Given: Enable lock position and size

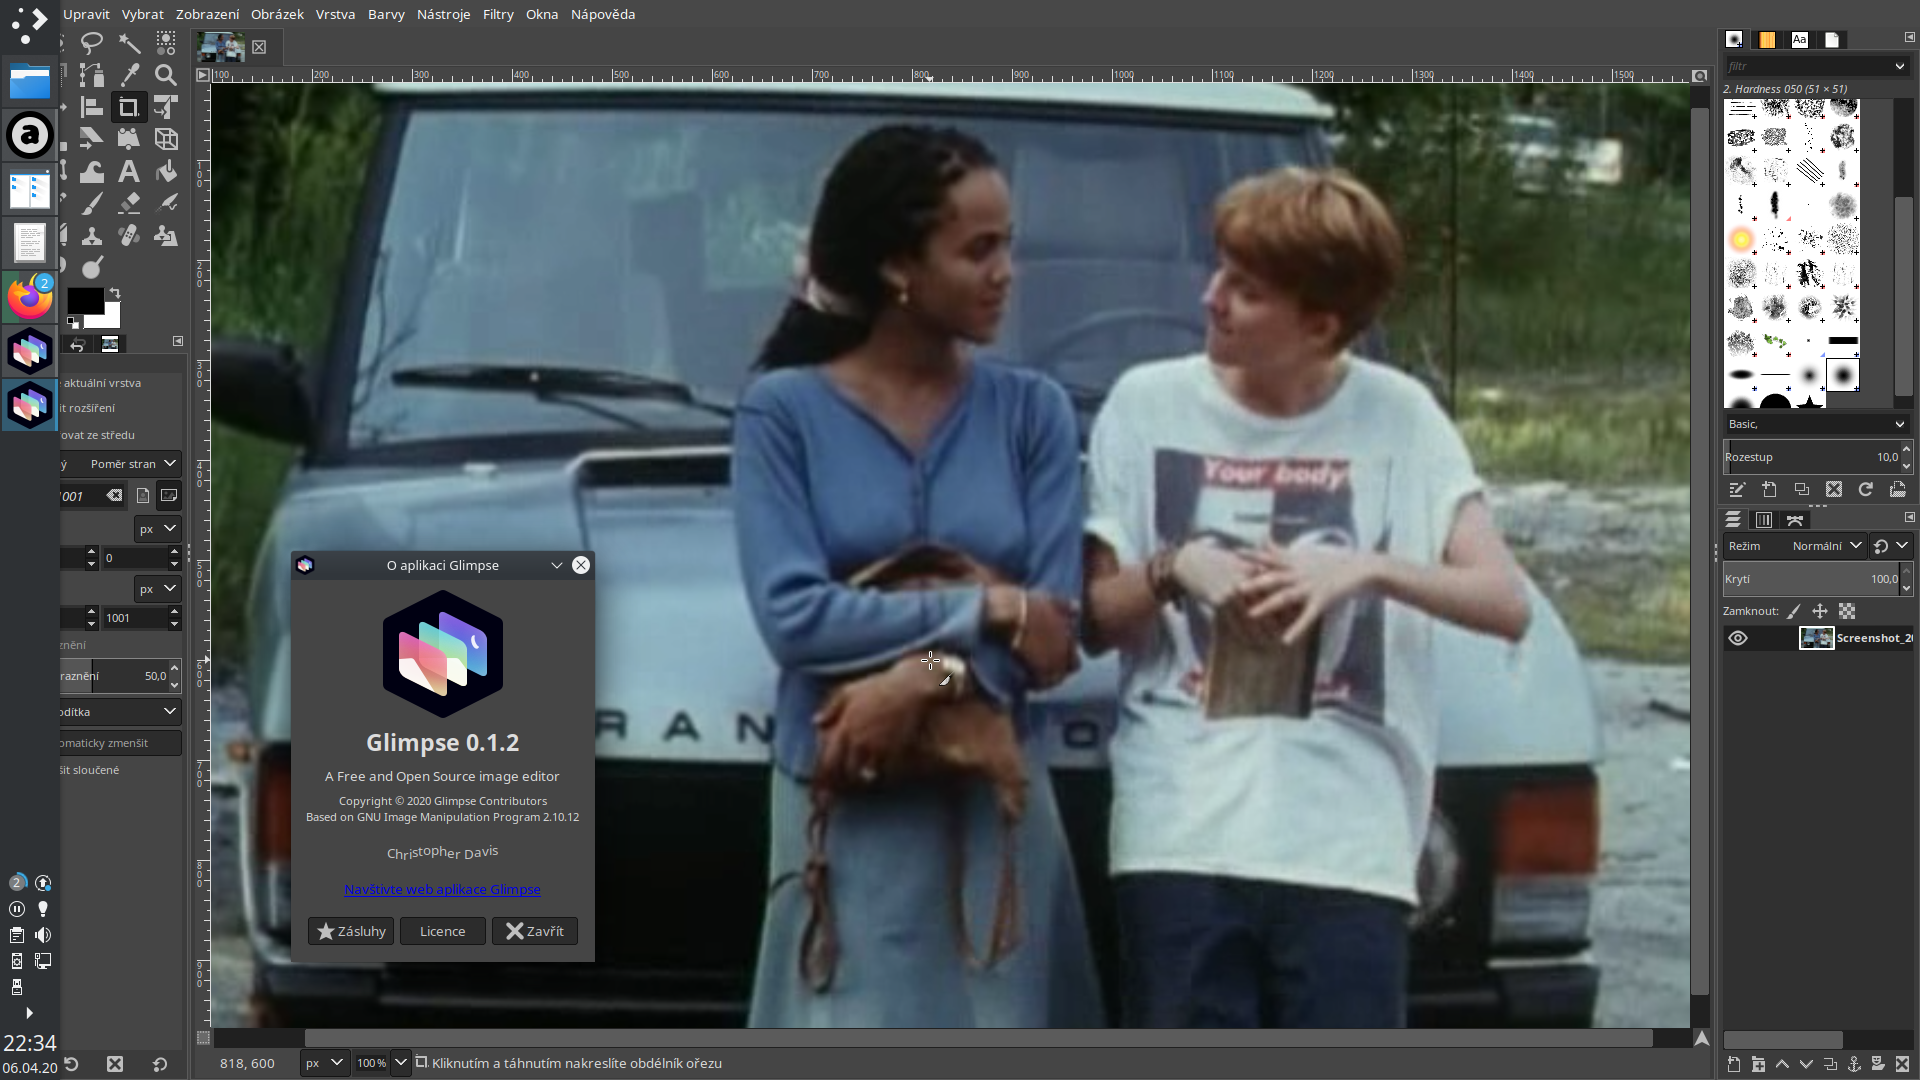Looking at the screenshot, I should point(1820,611).
